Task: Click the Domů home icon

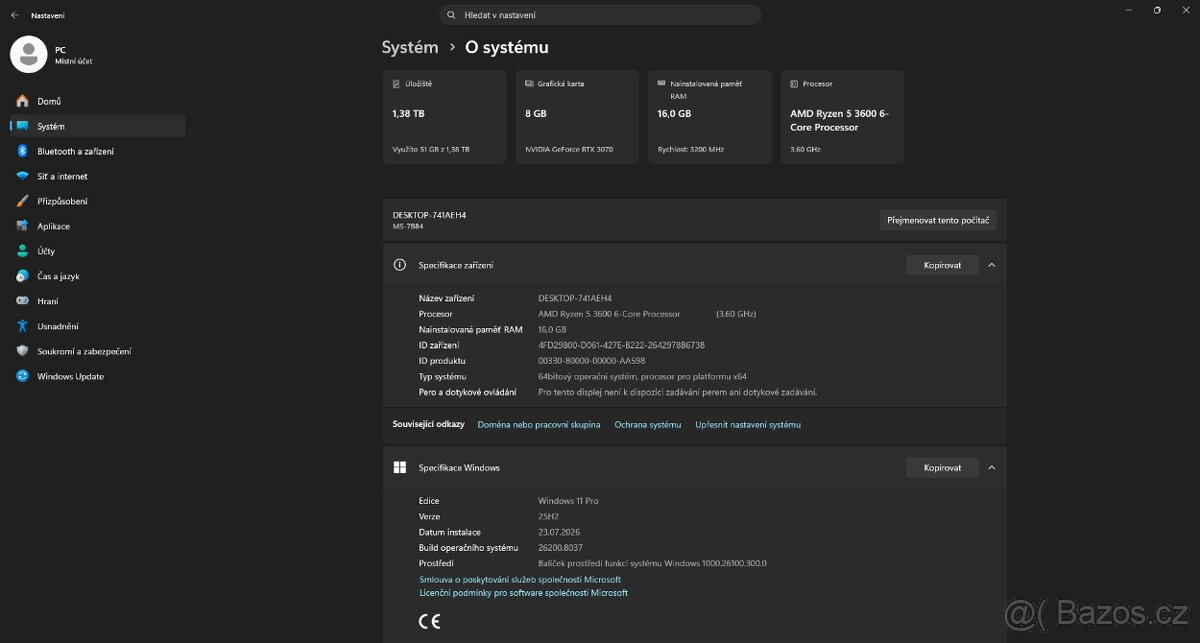Action: coord(22,101)
